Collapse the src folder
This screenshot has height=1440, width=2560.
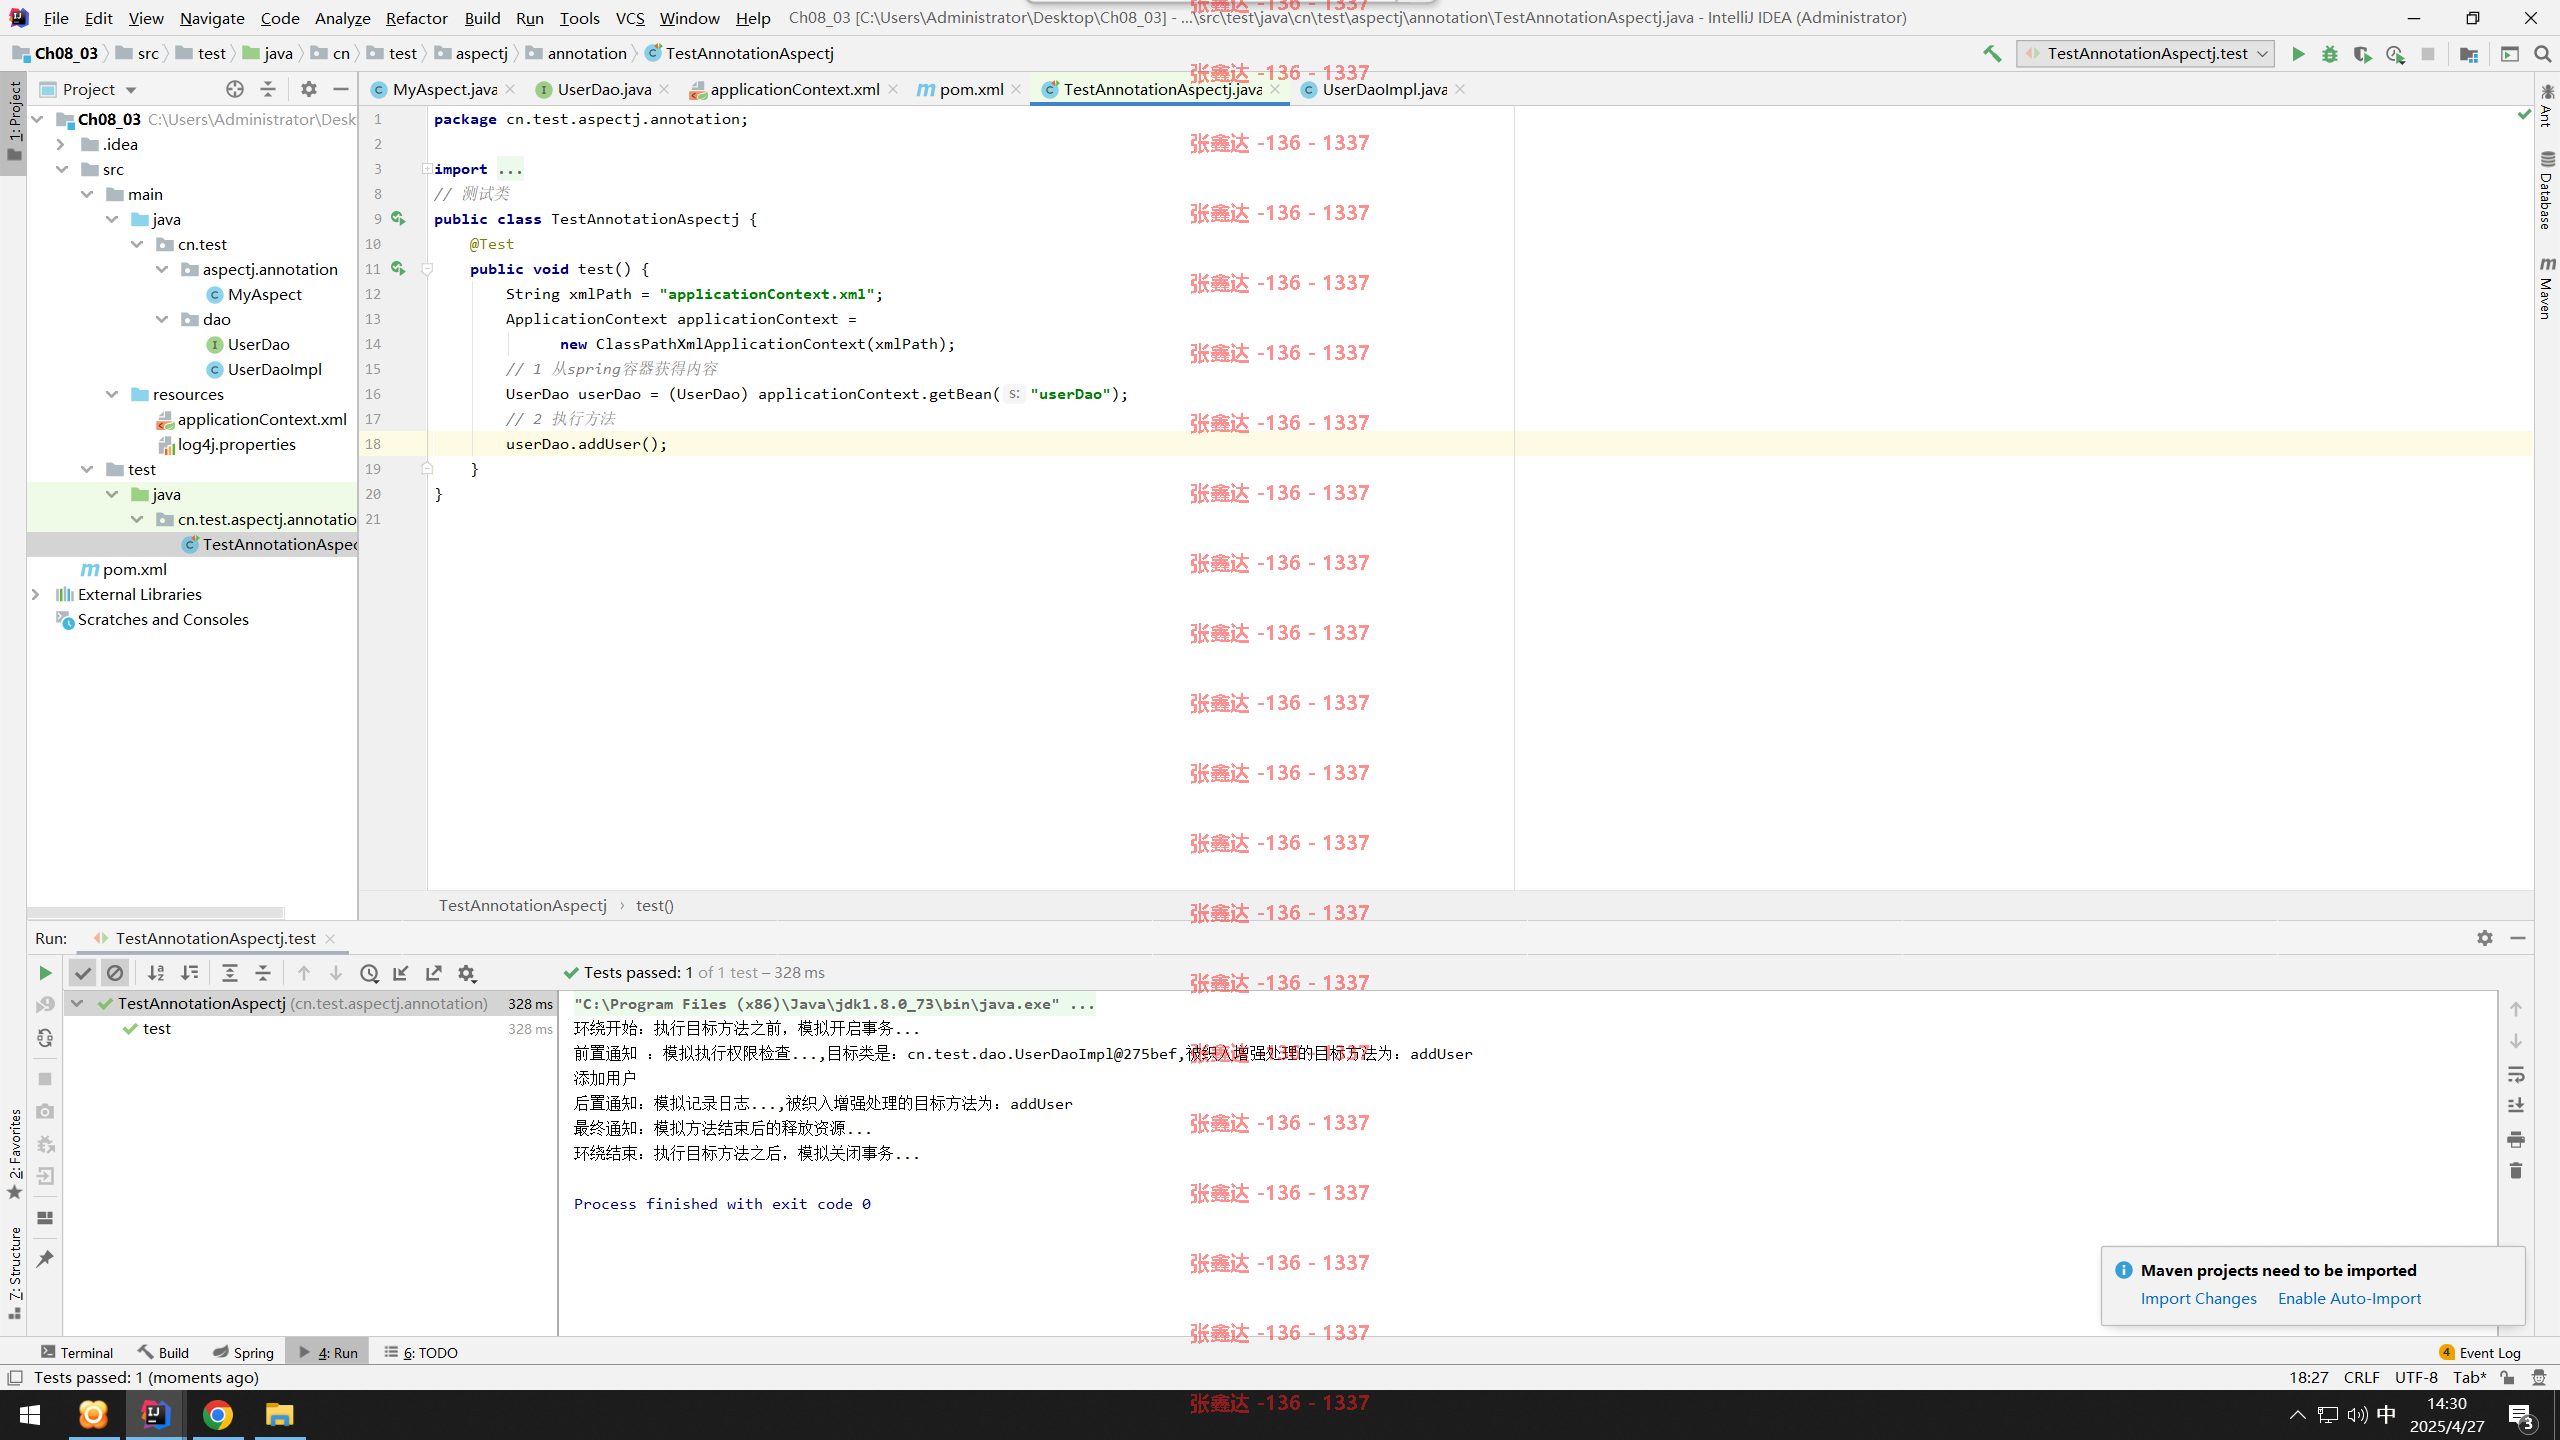[x=62, y=169]
